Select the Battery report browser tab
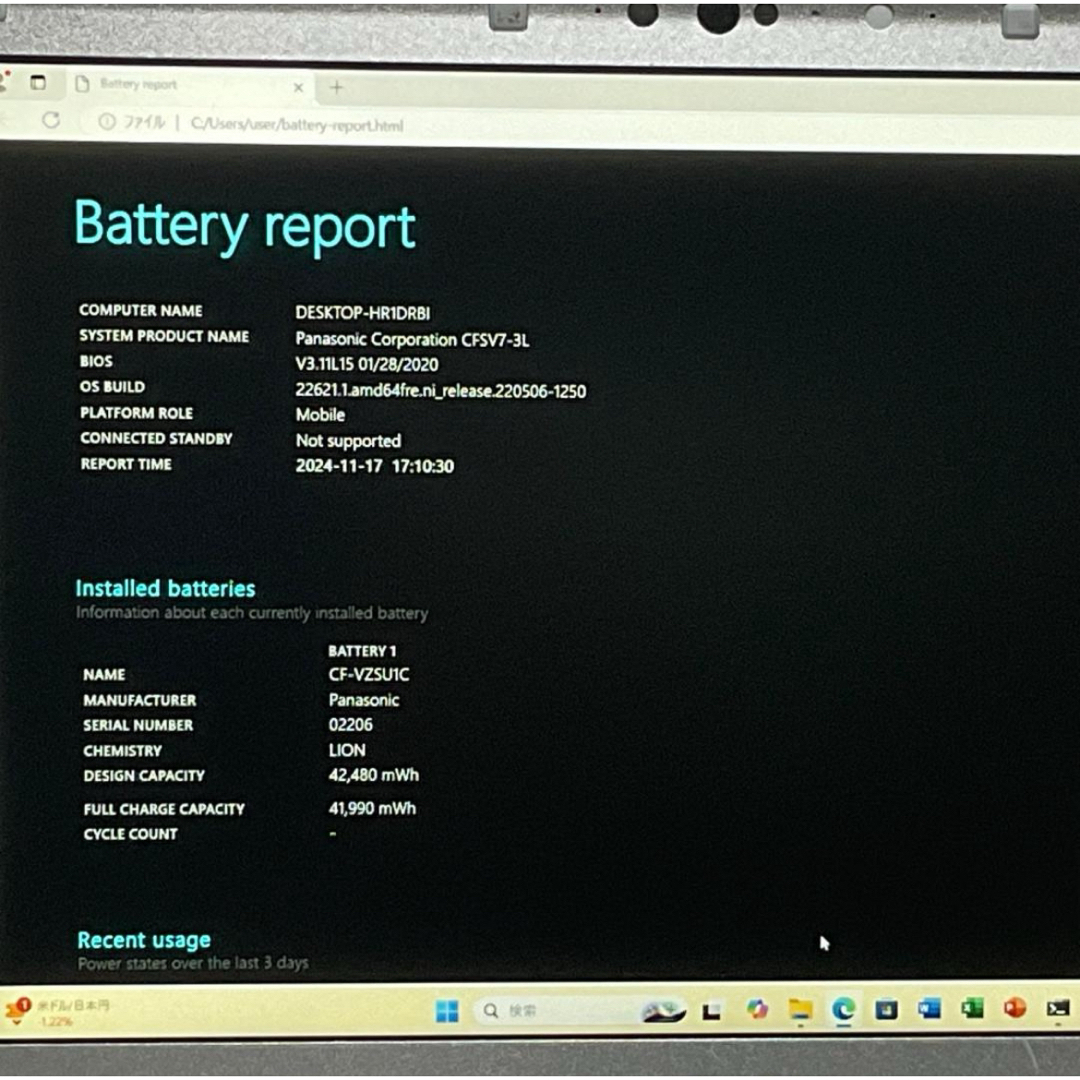Image resolution: width=1080 pixels, height=1080 pixels. pyautogui.click(x=189, y=85)
